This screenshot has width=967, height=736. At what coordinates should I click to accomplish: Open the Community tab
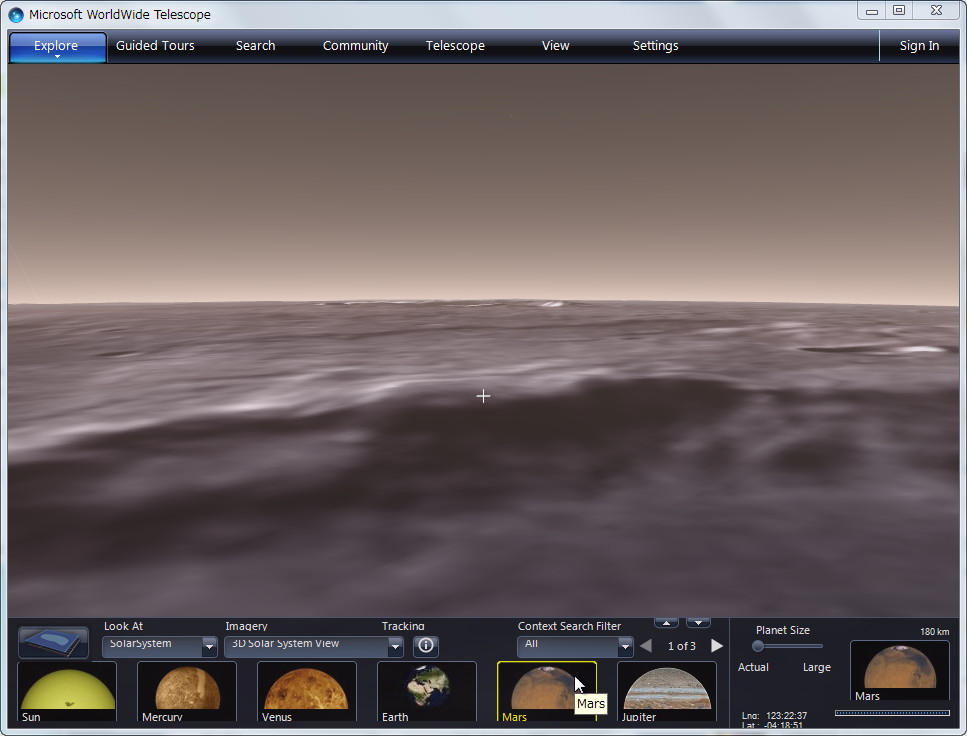tap(355, 46)
